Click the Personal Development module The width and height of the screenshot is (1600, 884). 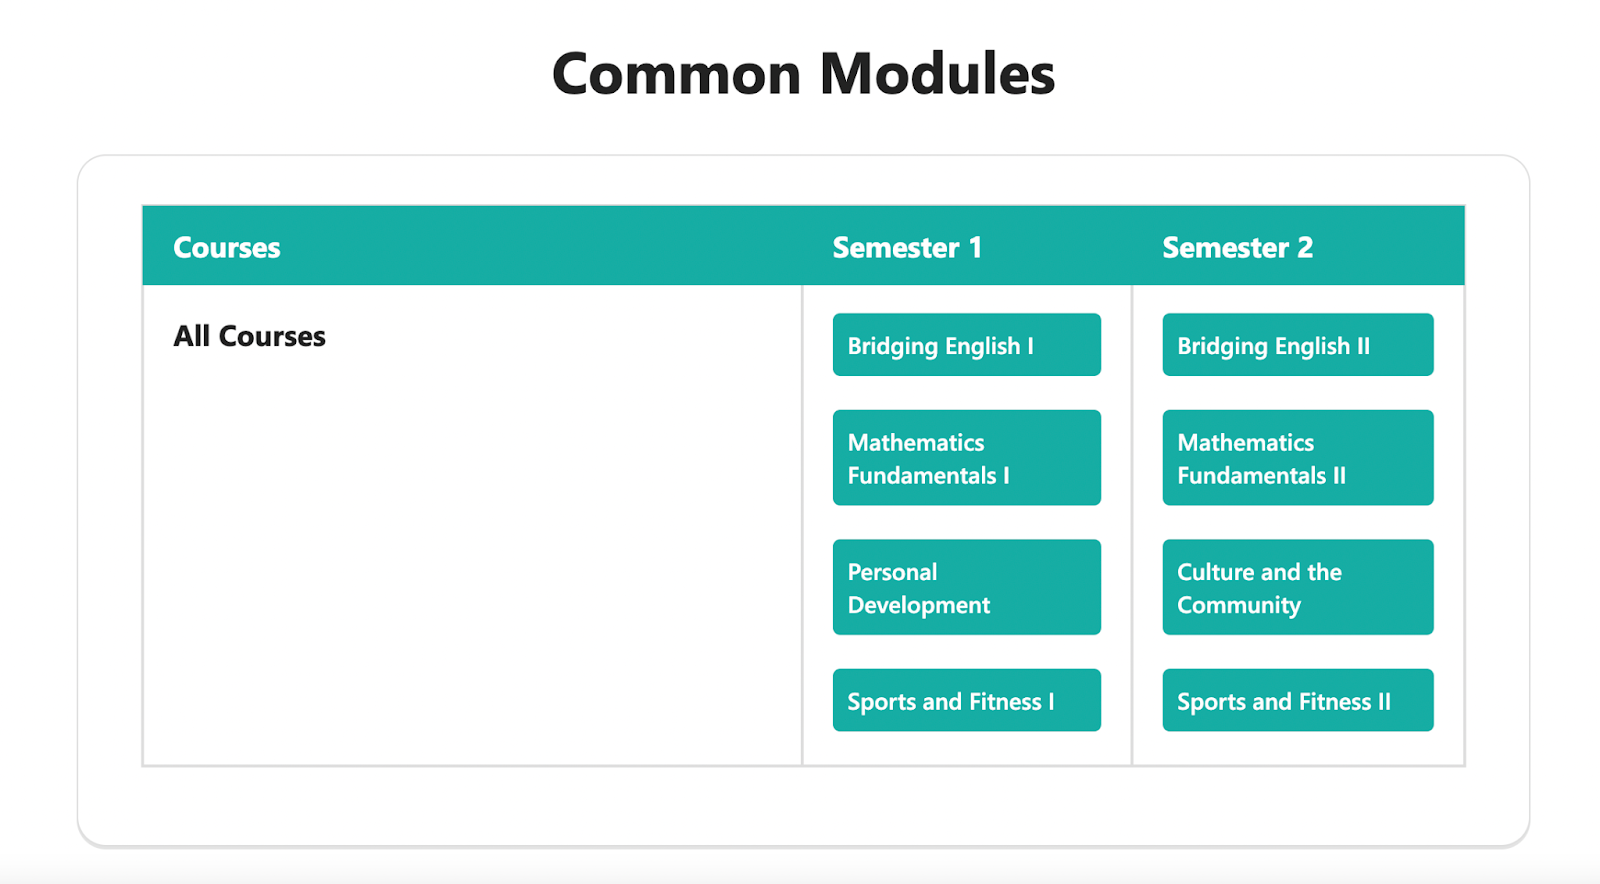click(x=966, y=587)
